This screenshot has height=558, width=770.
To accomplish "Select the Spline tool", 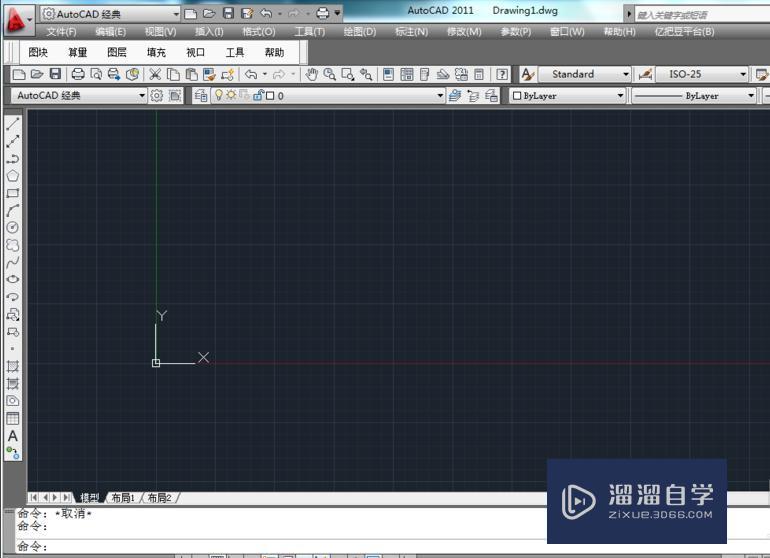I will (x=13, y=262).
